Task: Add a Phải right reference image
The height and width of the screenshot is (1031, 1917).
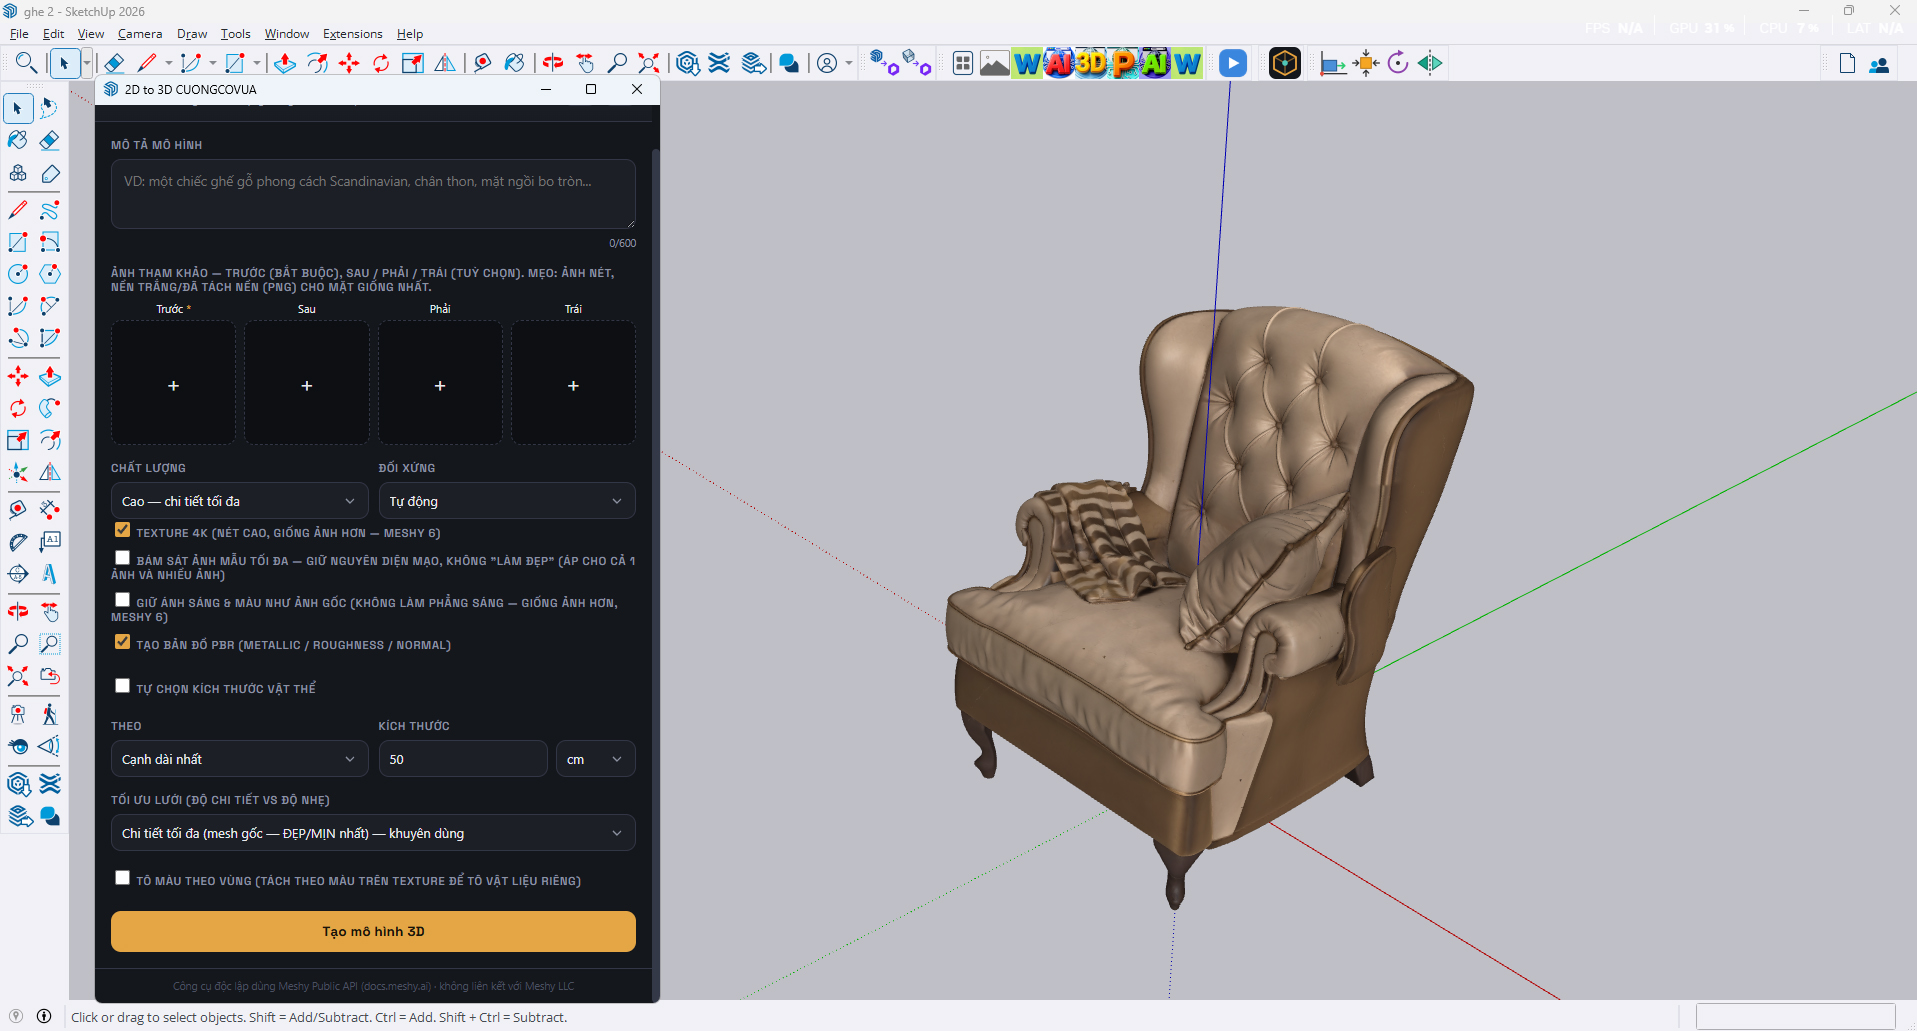Action: (x=440, y=384)
